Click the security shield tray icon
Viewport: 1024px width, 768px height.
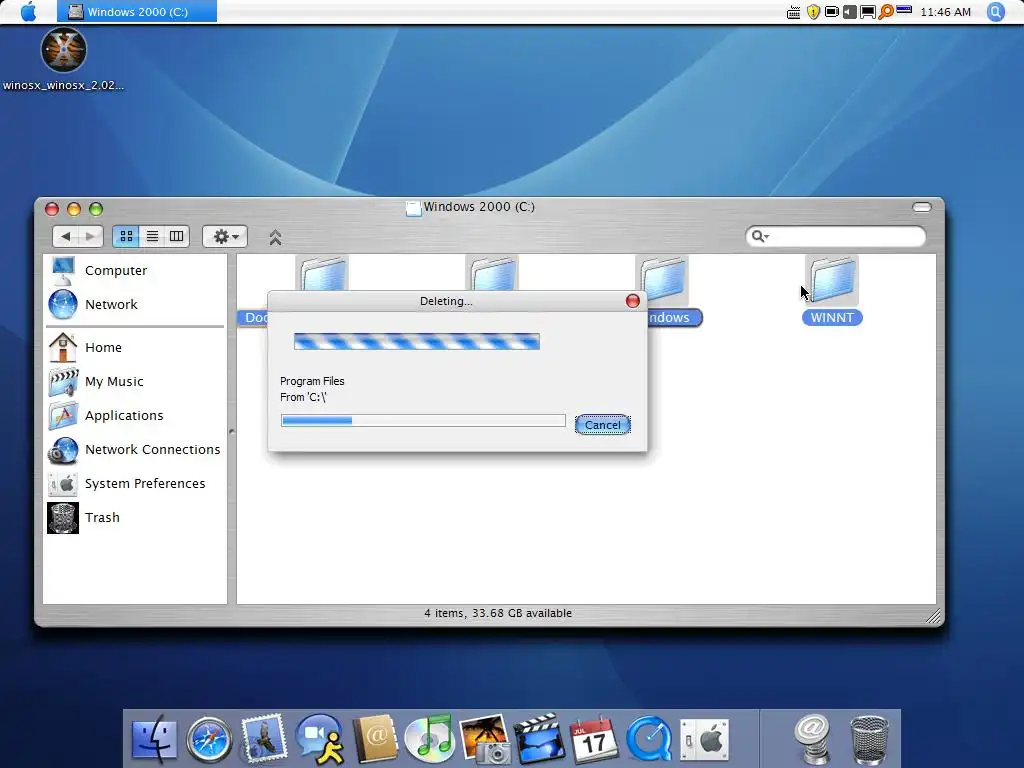coord(813,12)
